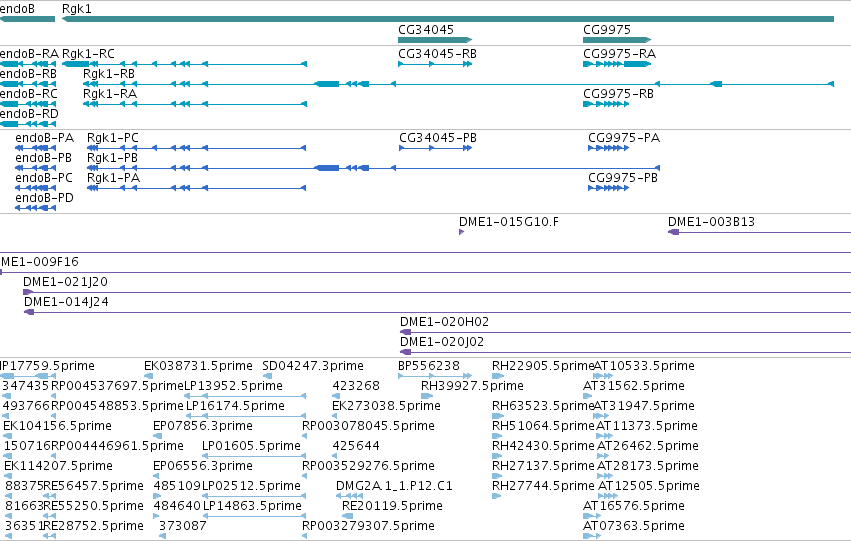Click the Rgk1 gene label
This screenshot has height=541, width=851.
77,9
